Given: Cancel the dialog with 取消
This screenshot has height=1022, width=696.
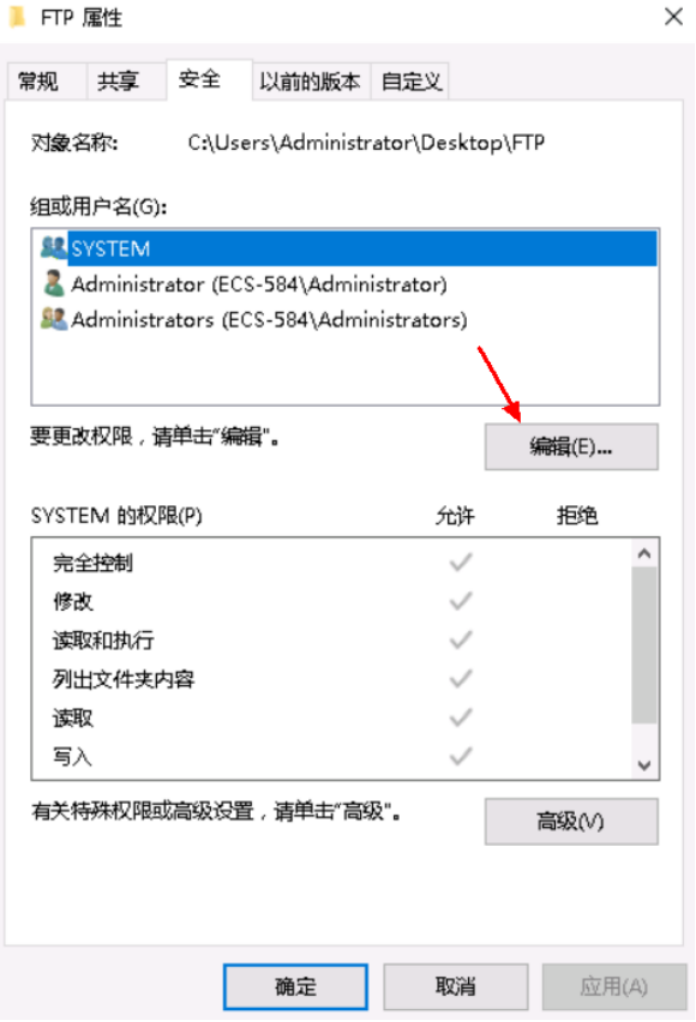Looking at the screenshot, I should [x=455, y=987].
